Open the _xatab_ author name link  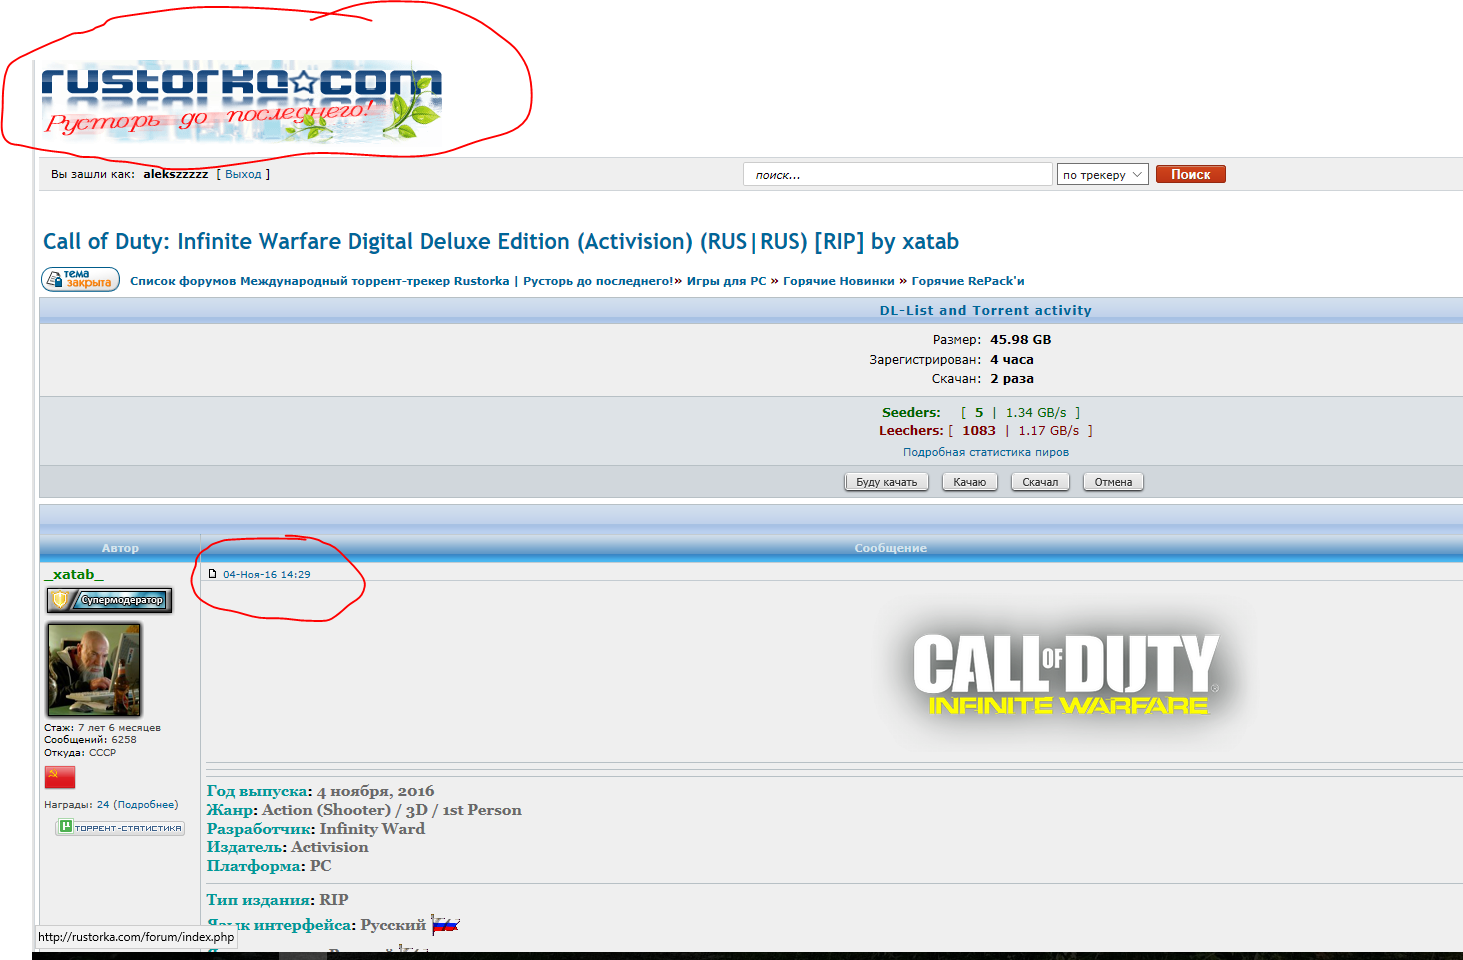pos(73,574)
